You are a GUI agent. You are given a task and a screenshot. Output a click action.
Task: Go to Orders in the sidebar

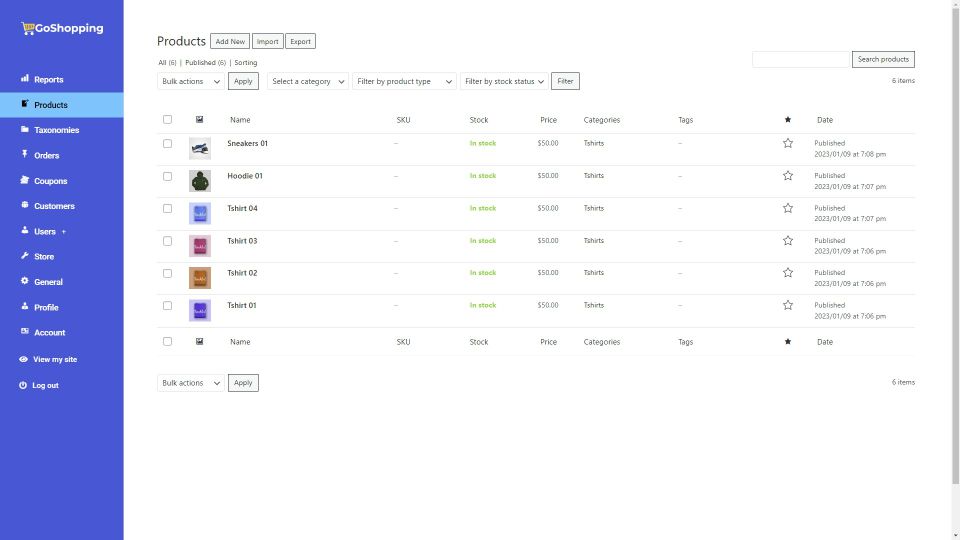coord(46,155)
